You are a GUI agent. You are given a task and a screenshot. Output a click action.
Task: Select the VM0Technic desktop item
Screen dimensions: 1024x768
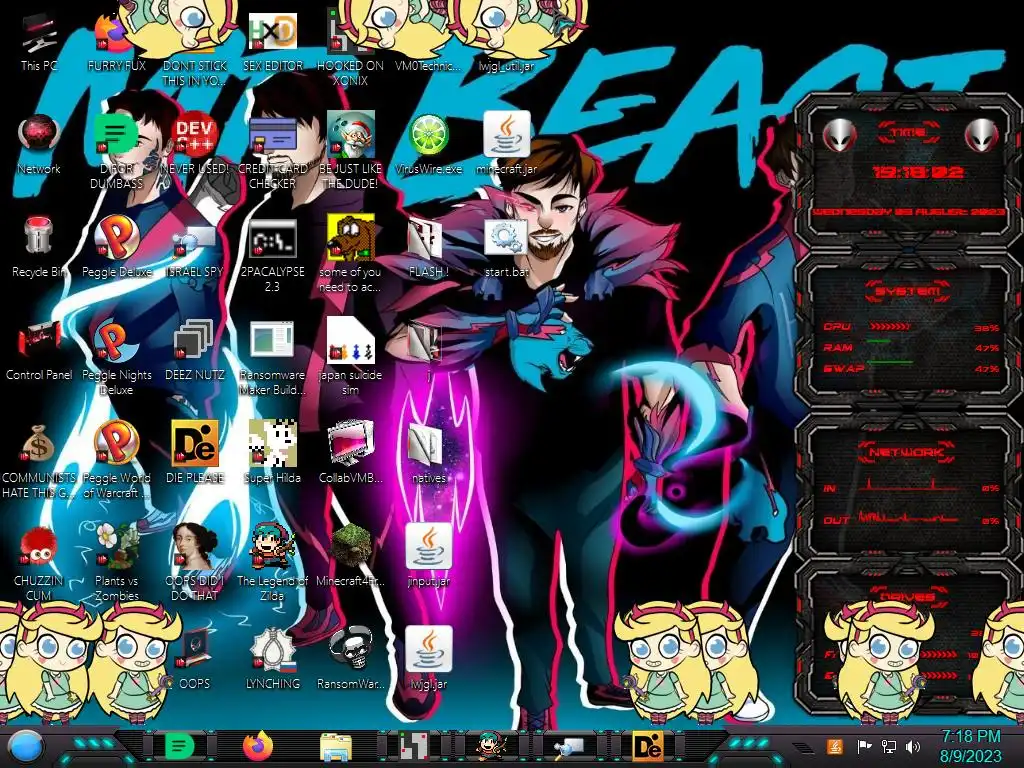[x=428, y=66]
